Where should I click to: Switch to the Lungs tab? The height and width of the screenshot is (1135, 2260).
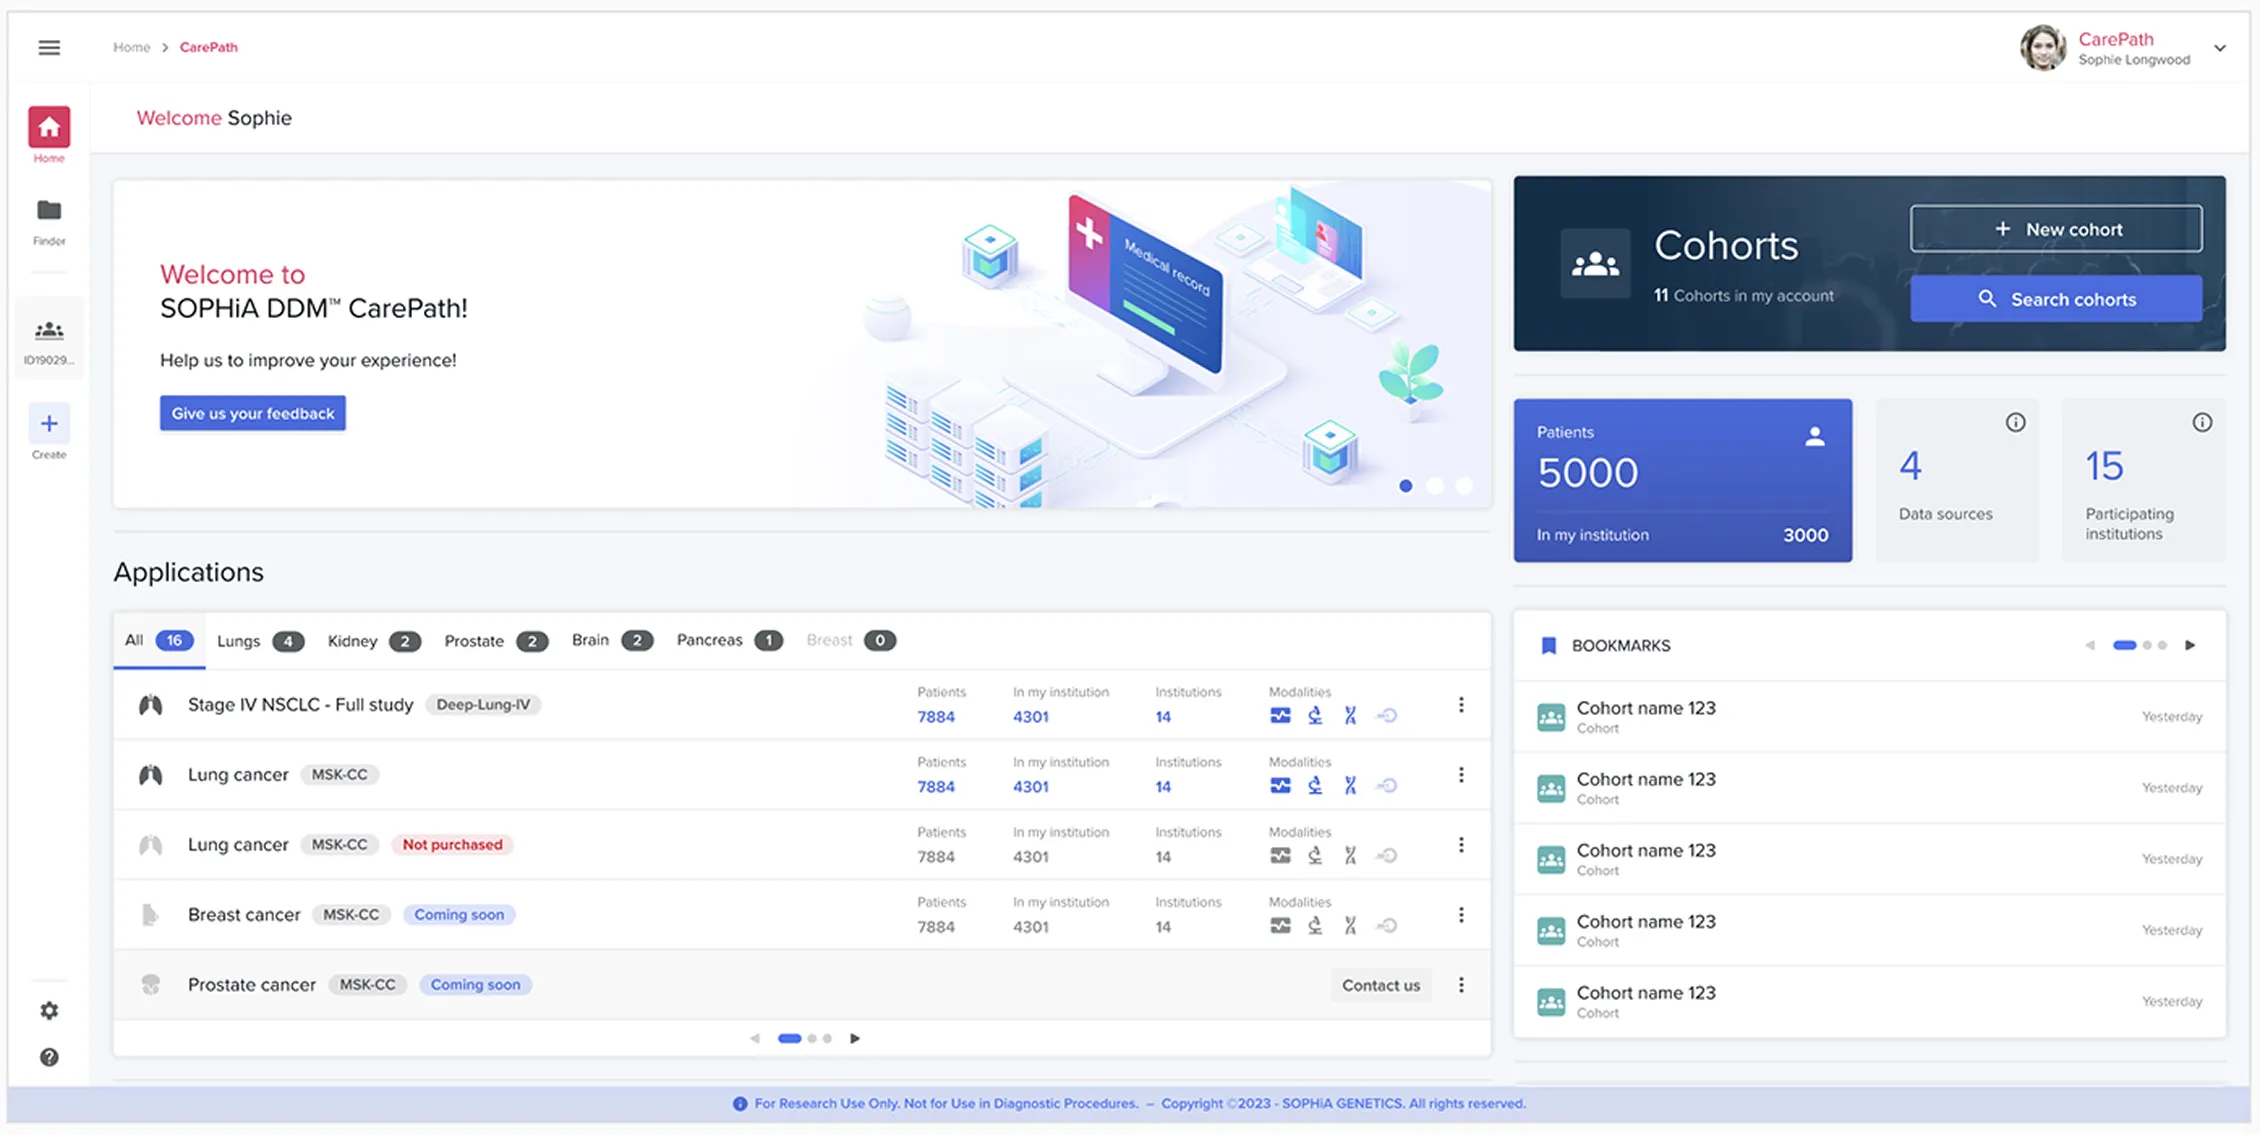click(260, 641)
